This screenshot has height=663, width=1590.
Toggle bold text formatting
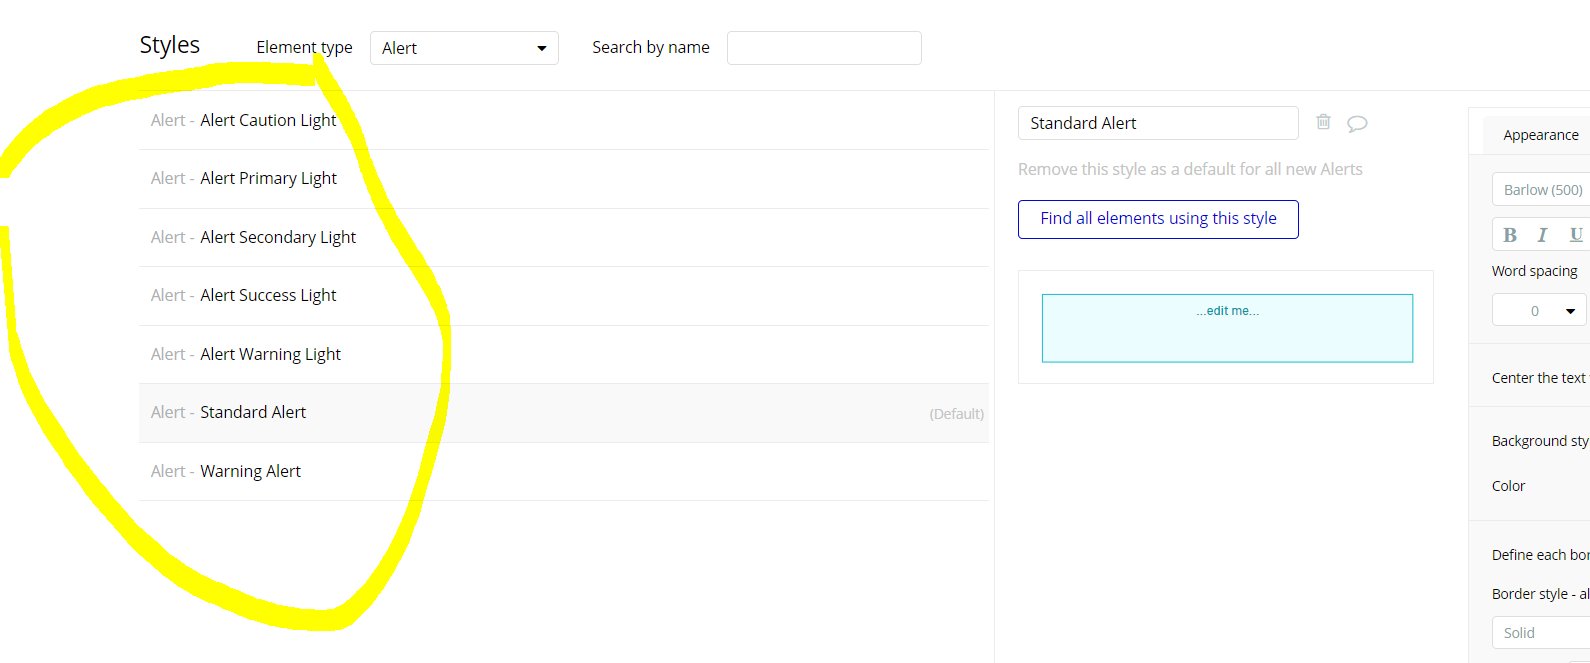1510,235
